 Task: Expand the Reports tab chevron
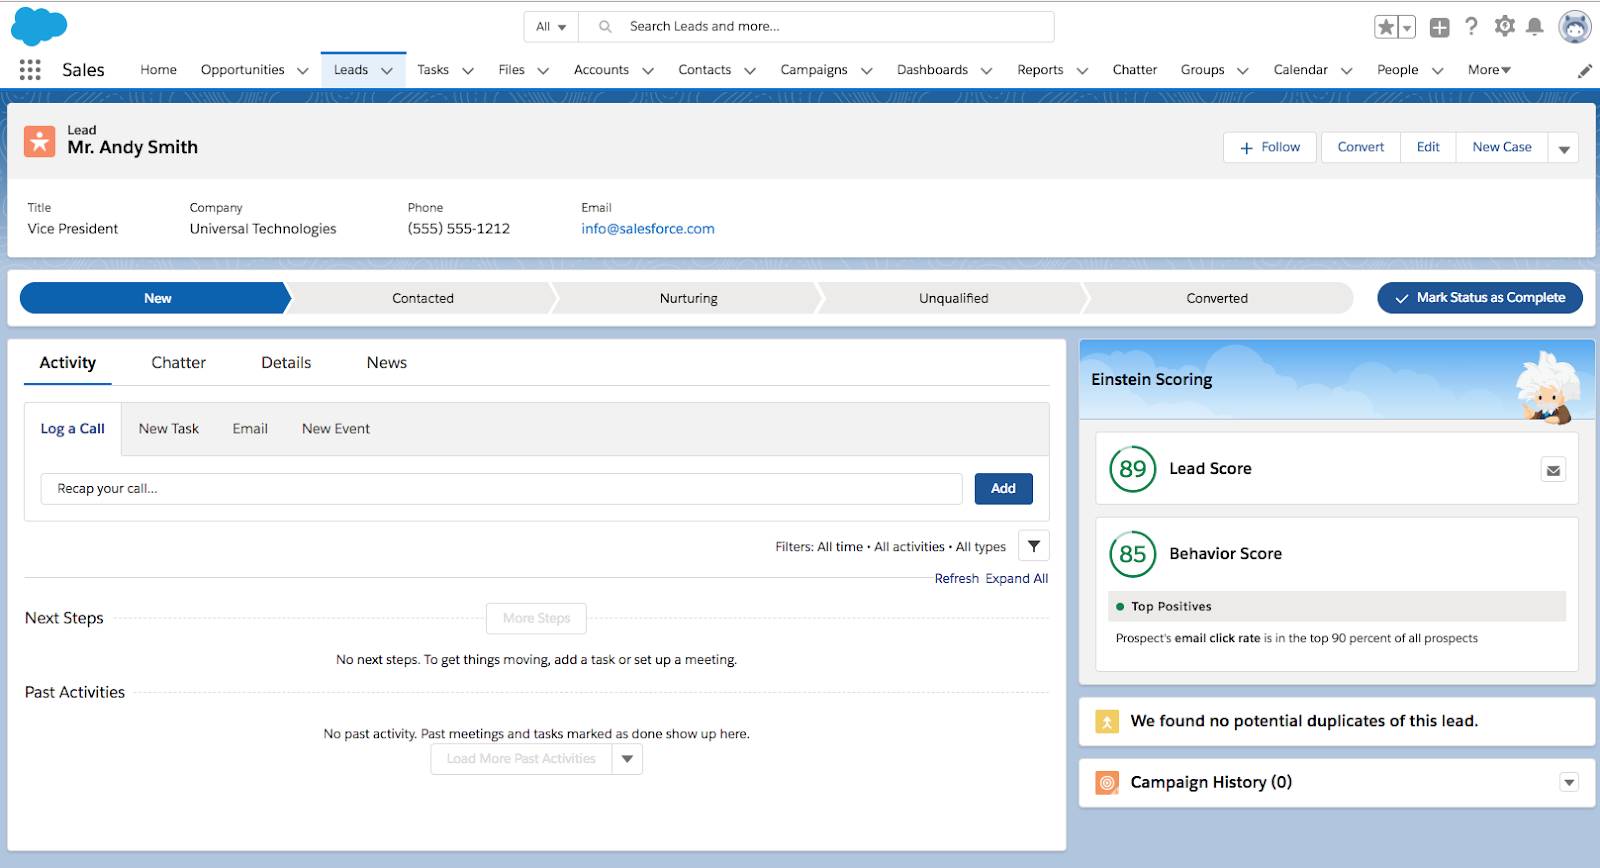click(1082, 71)
